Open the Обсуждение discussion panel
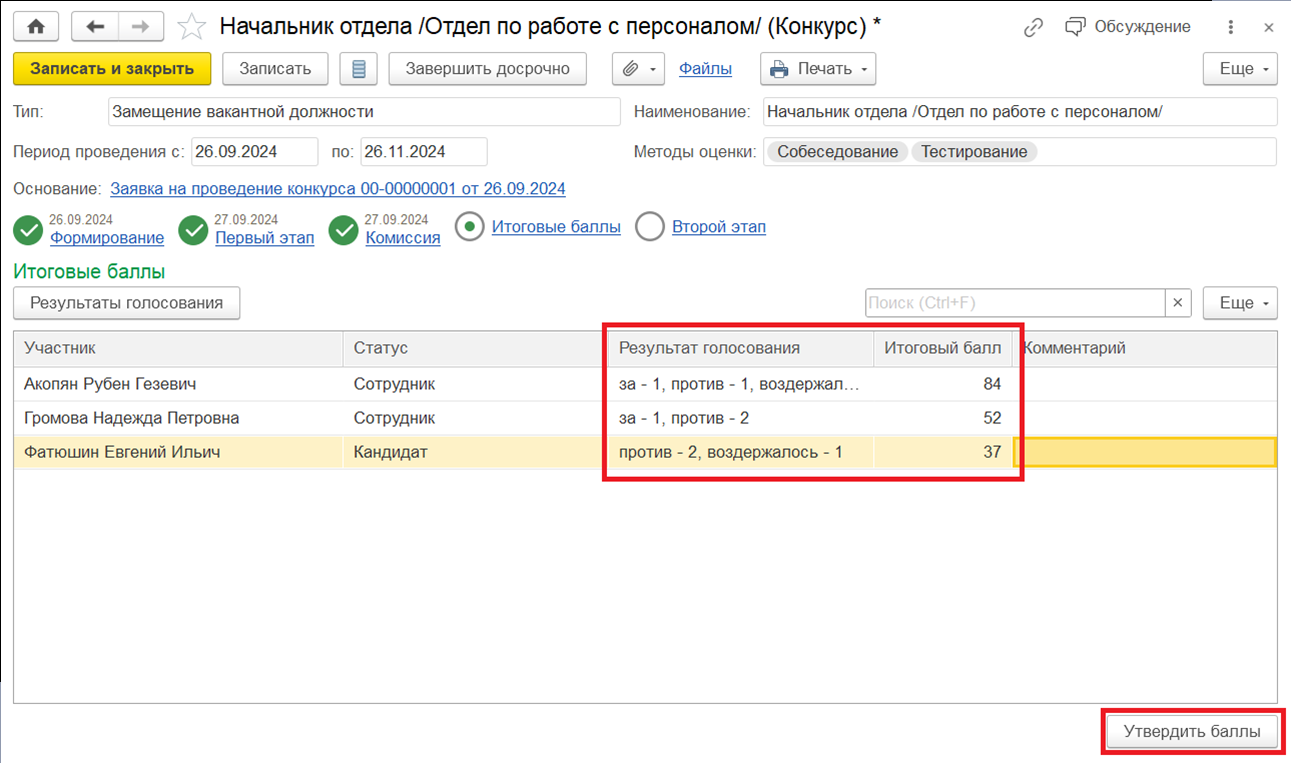Viewport: 1291px width, 763px height. tap(1128, 27)
